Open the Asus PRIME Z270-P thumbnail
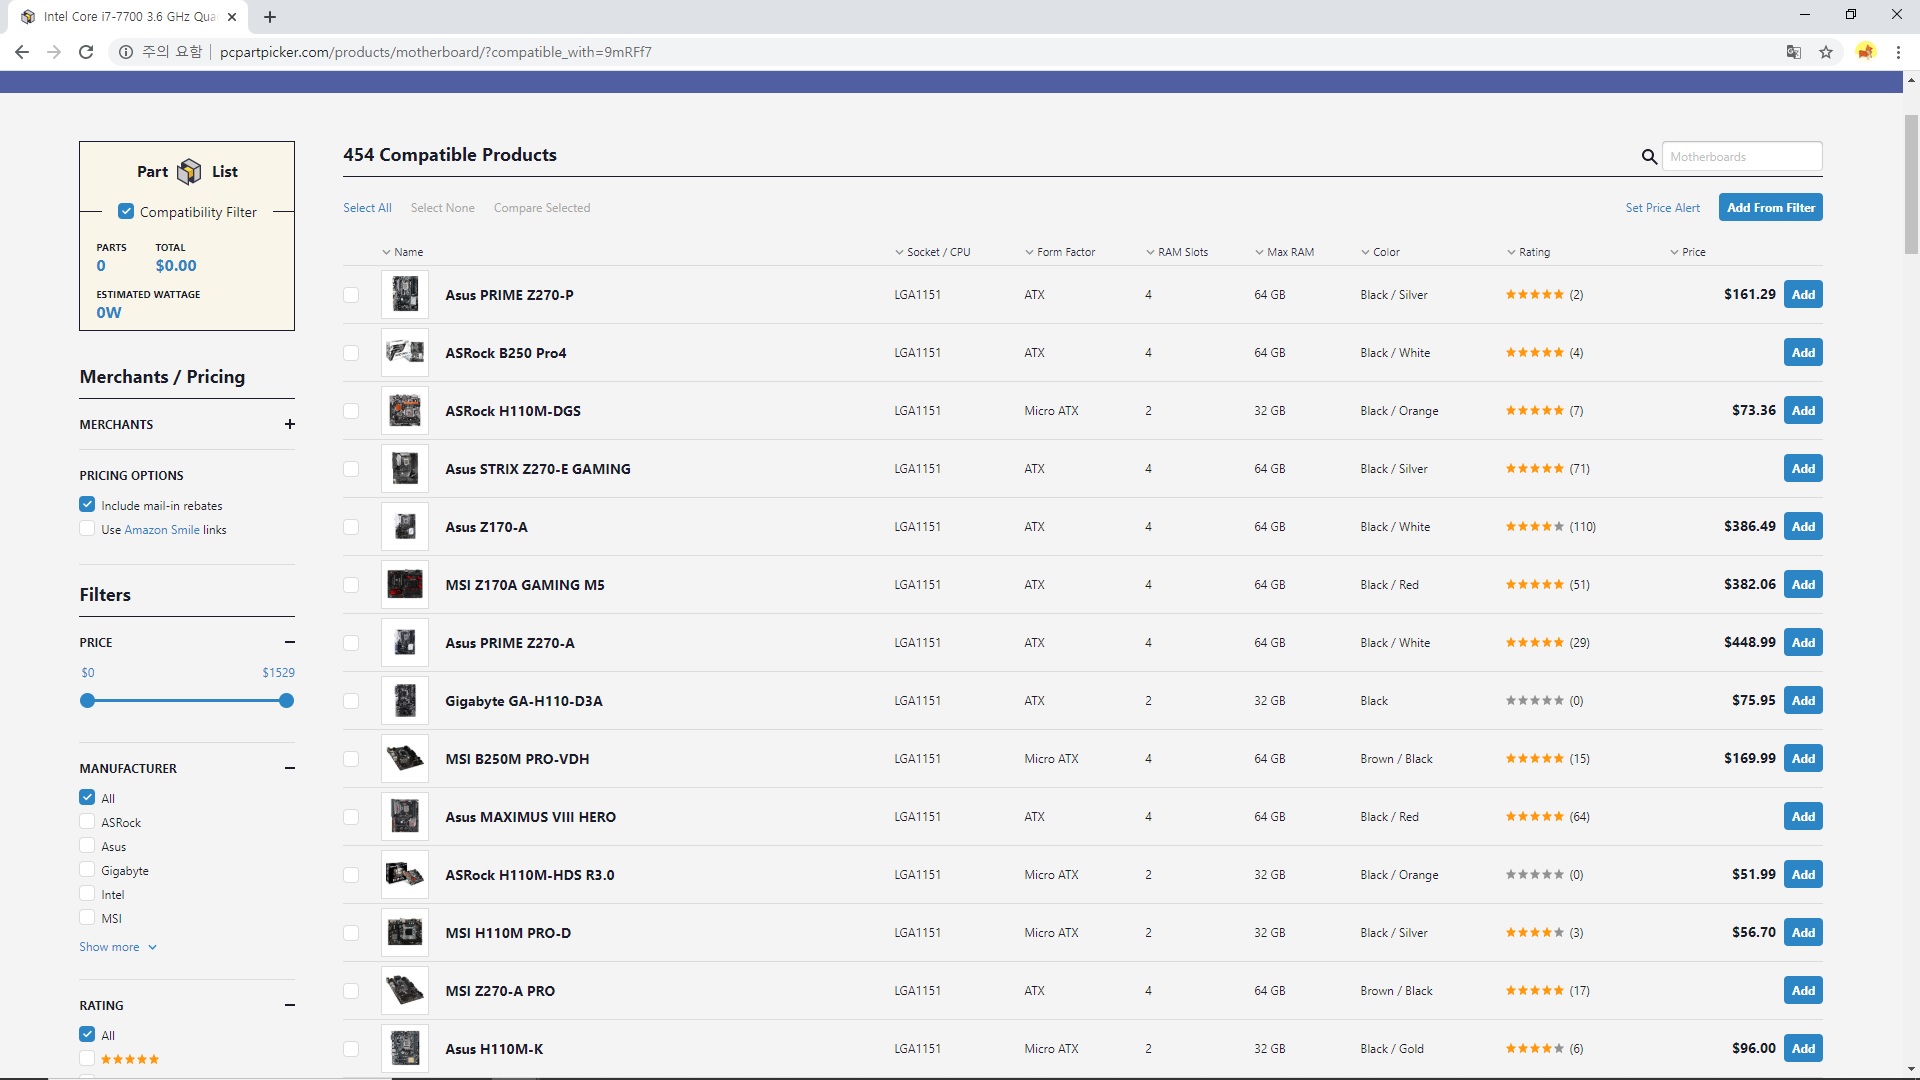Viewport: 1920px width, 1080px height. [x=405, y=295]
